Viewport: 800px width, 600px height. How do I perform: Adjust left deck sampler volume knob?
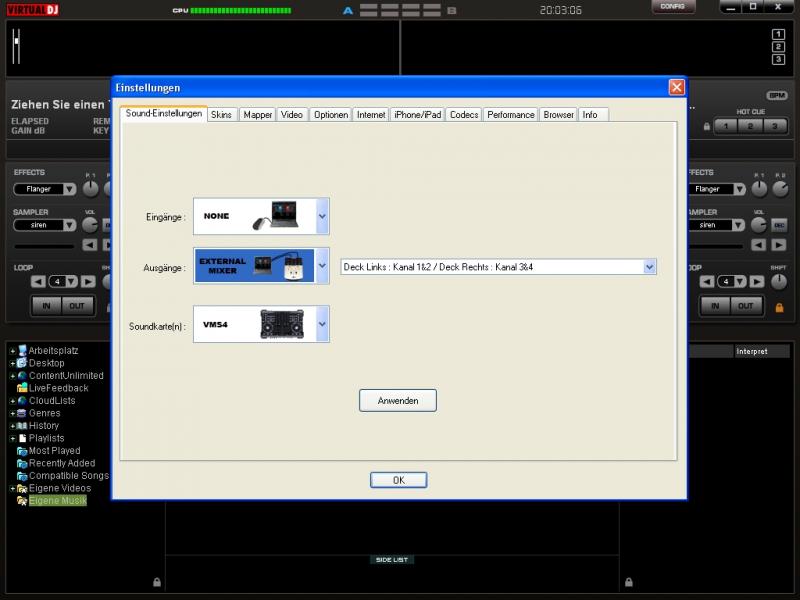pyautogui.click(x=90, y=225)
